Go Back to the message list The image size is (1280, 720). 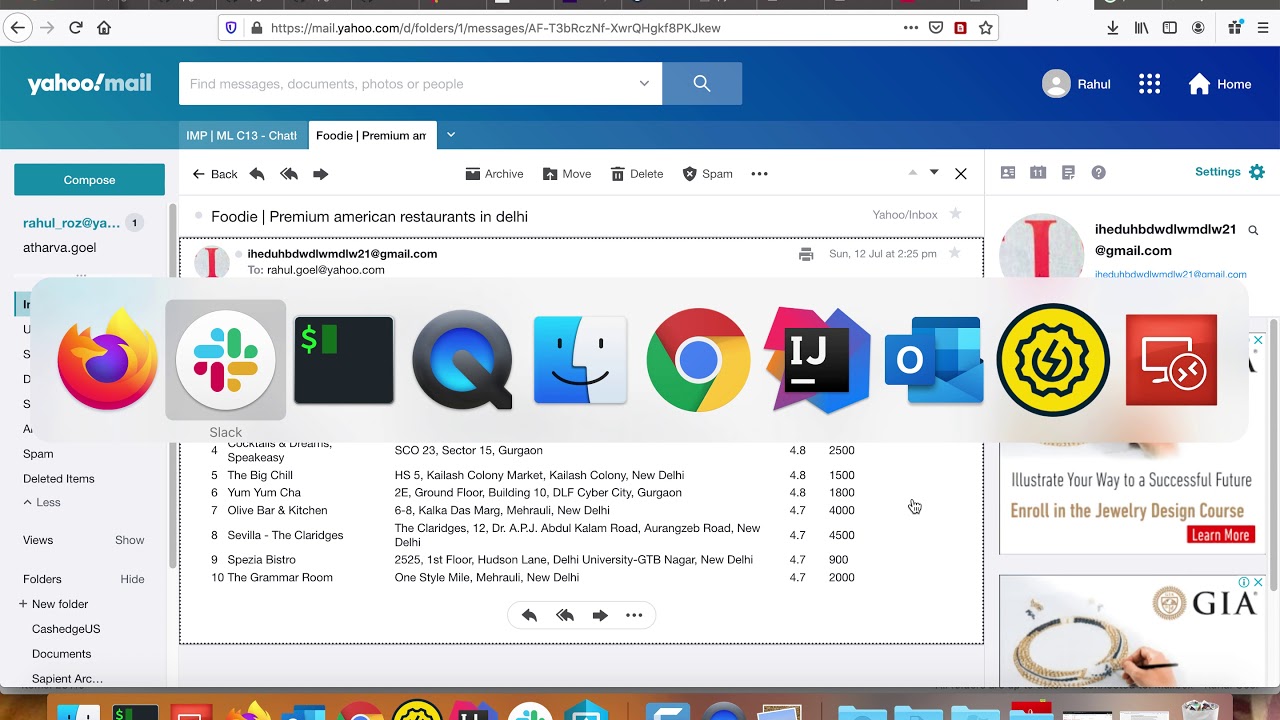pos(215,174)
